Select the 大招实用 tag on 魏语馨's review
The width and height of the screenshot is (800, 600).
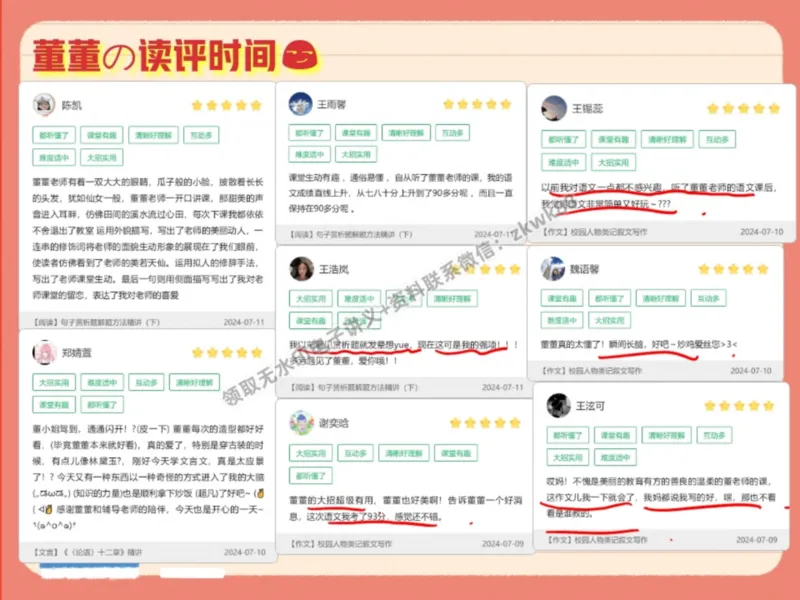coord(610,320)
